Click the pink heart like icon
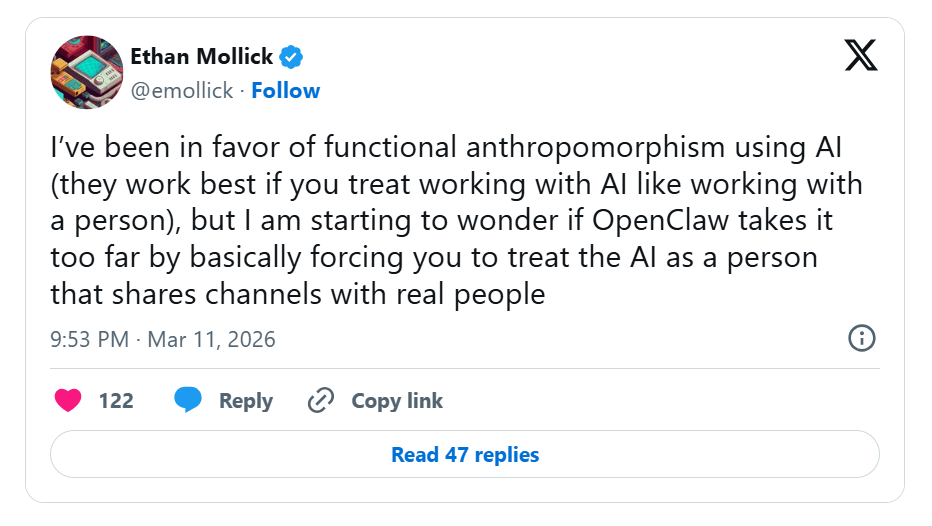This screenshot has width=932, height=526. tap(68, 401)
